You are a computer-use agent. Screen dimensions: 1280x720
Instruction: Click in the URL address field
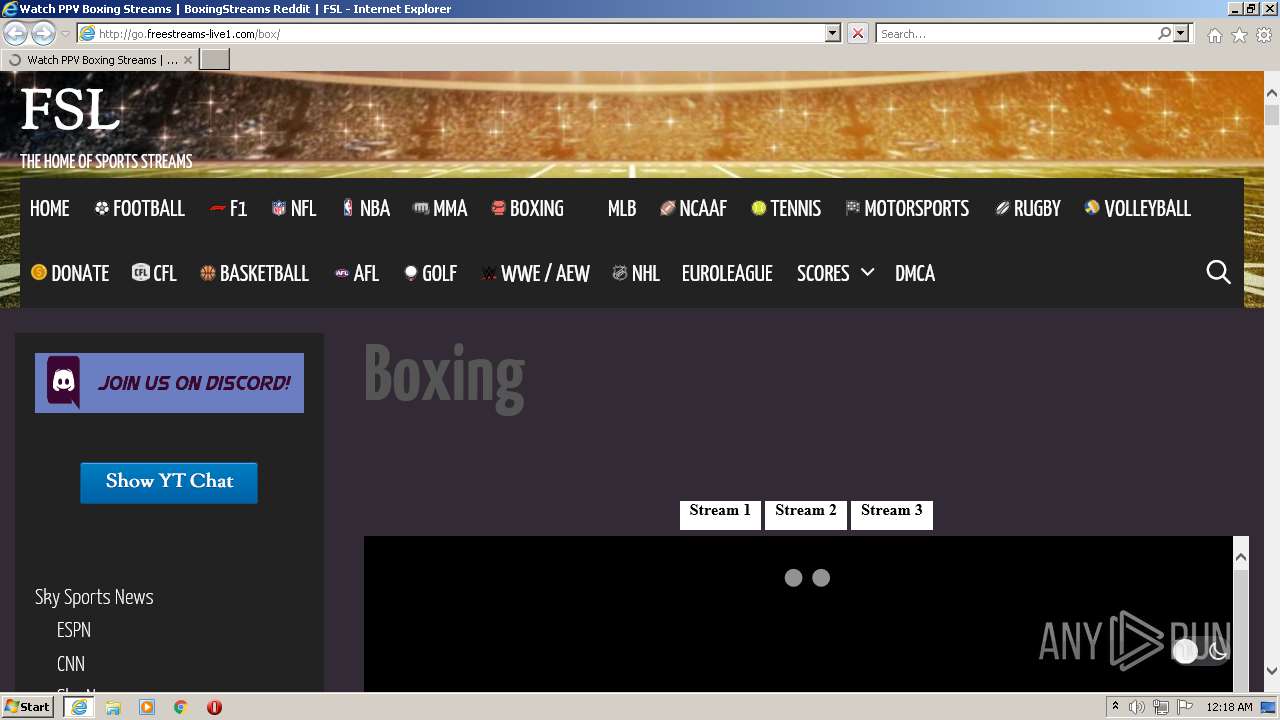pyautogui.click(x=460, y=33)
